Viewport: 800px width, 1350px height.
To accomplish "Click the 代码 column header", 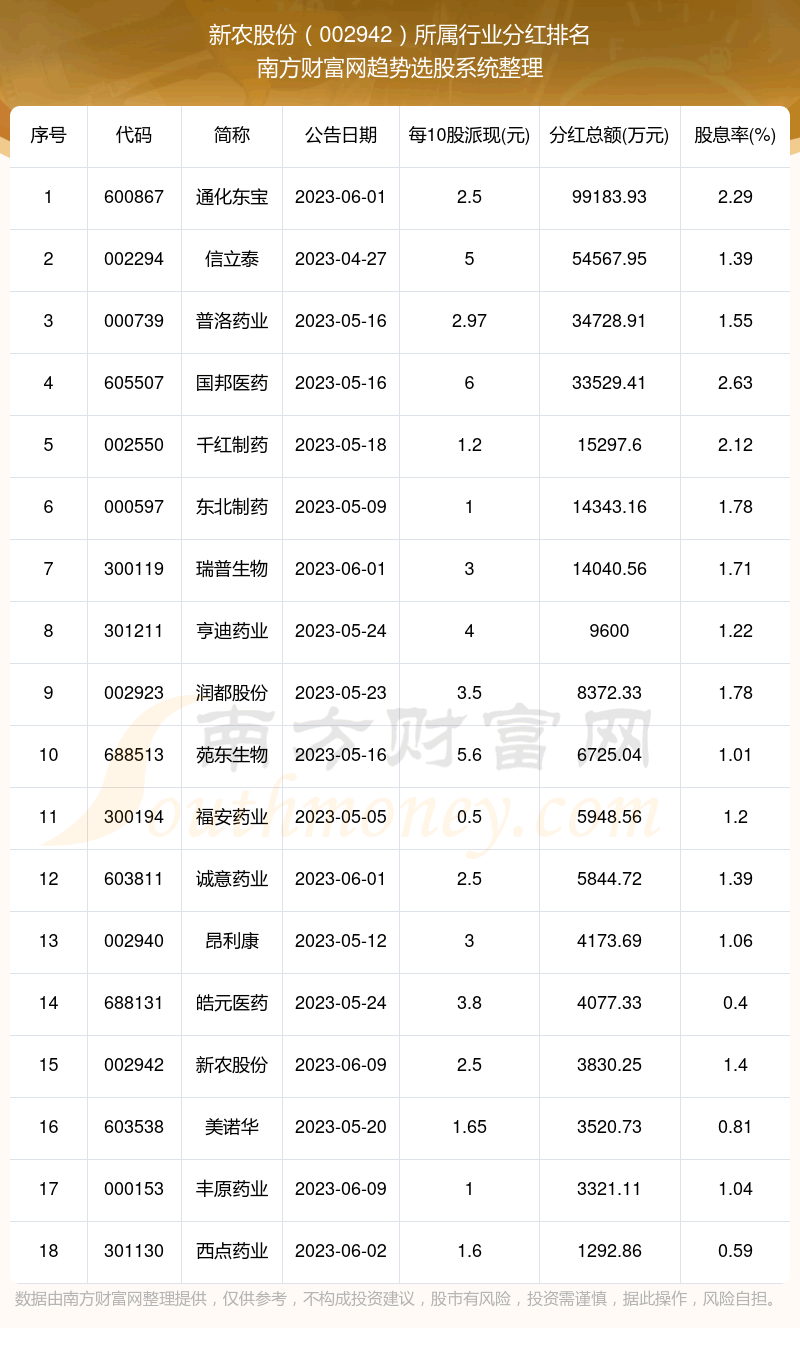I will [x=134, y=135].
